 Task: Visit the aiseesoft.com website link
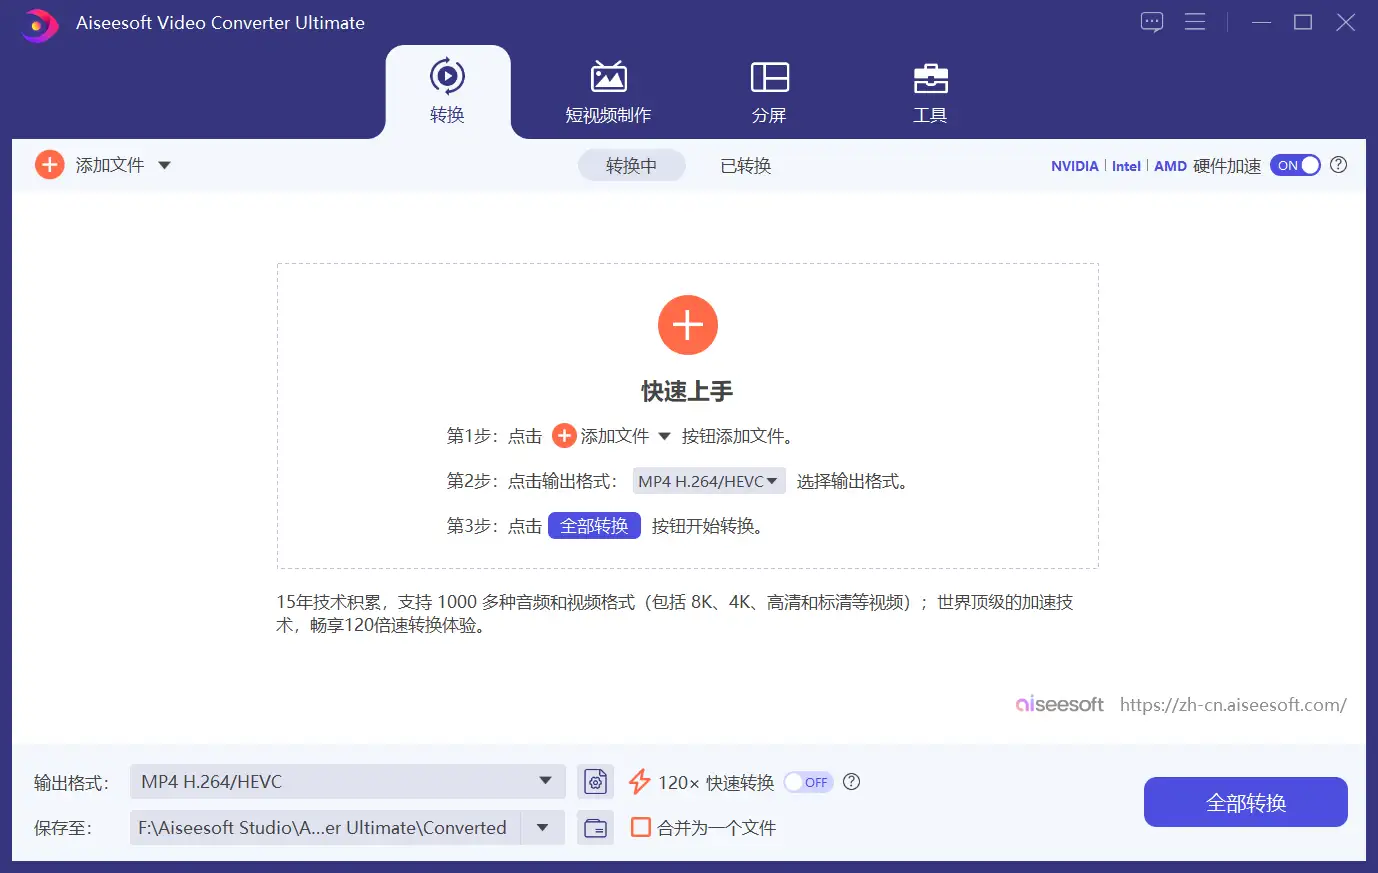pyautogui.click(x=1233, y=704)
